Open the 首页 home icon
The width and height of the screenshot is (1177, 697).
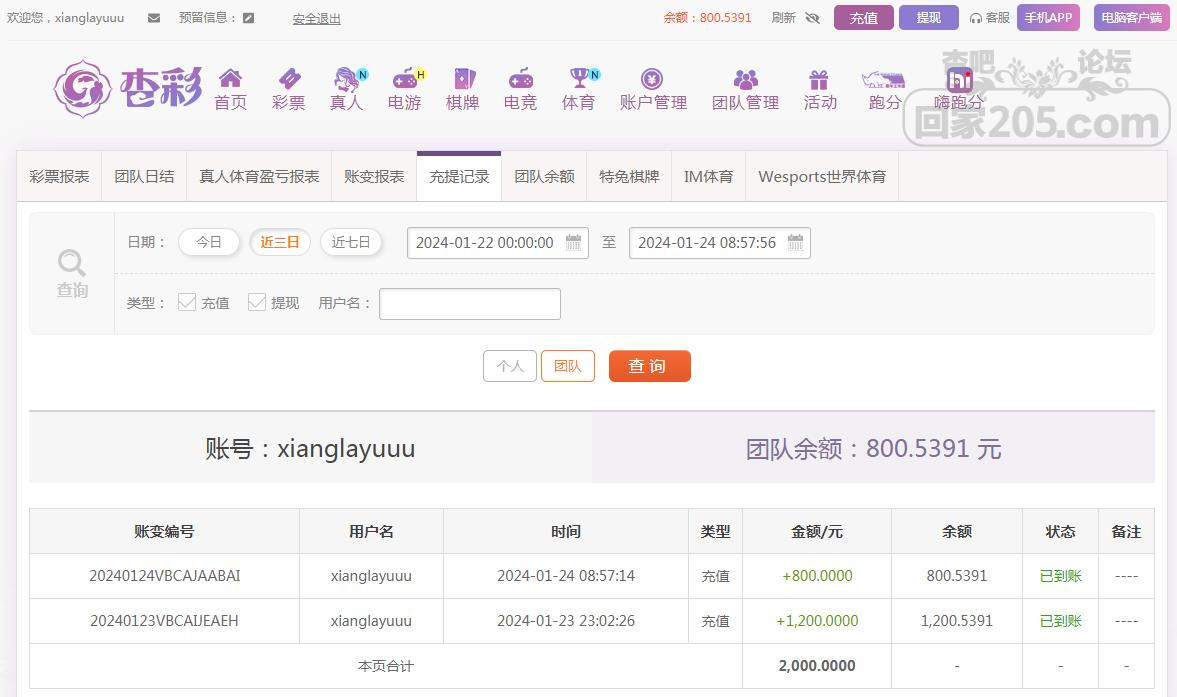pyautogui.click(x=230, y=79)
